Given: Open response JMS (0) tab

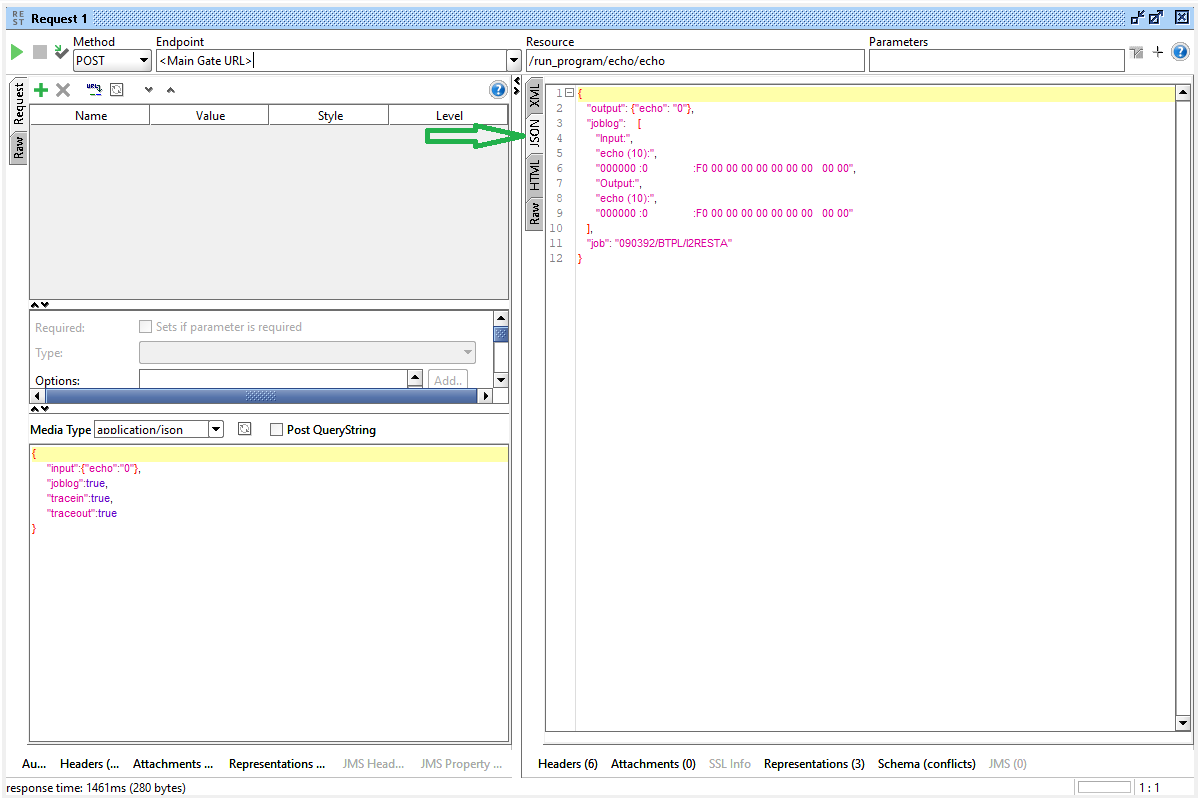Looking at the screenshot, I should pos(1007,763).
